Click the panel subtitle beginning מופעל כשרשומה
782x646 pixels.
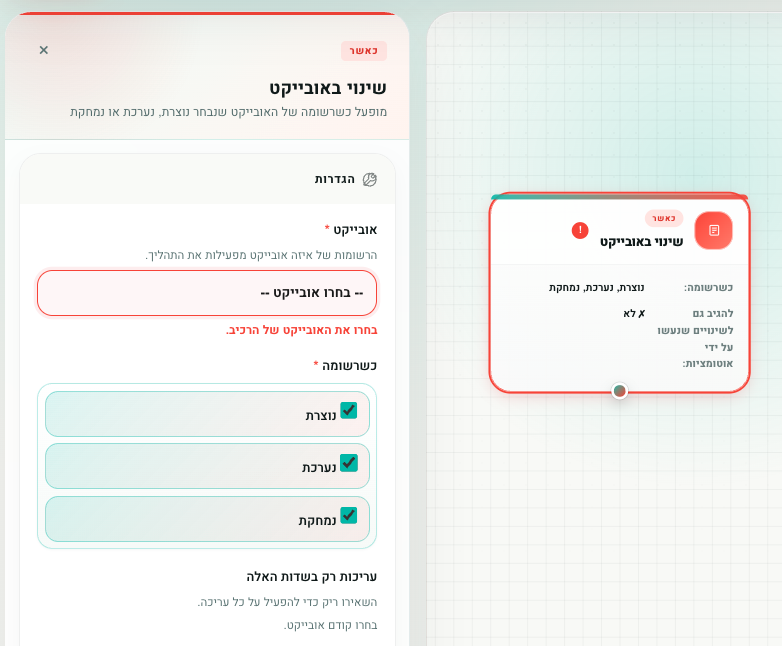click(x=228, y=112)
